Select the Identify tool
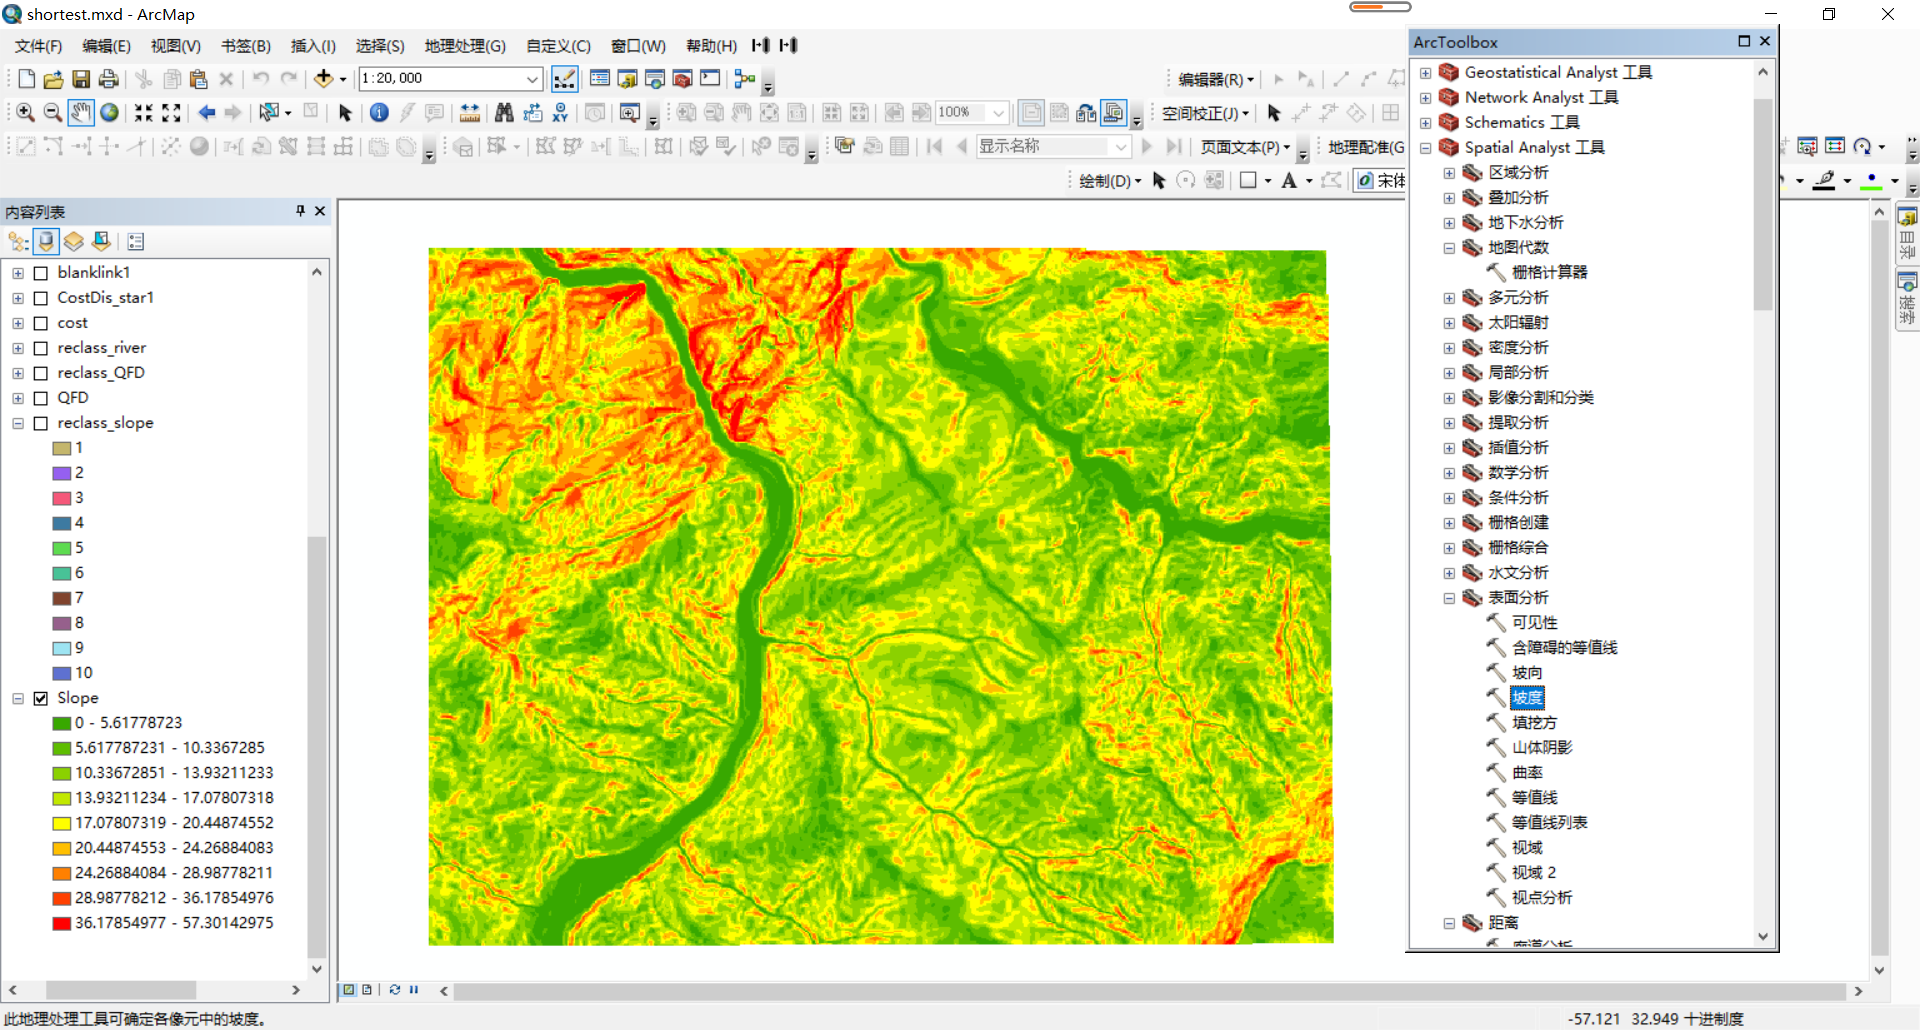1920x1030 pixels. coord(378,112)
